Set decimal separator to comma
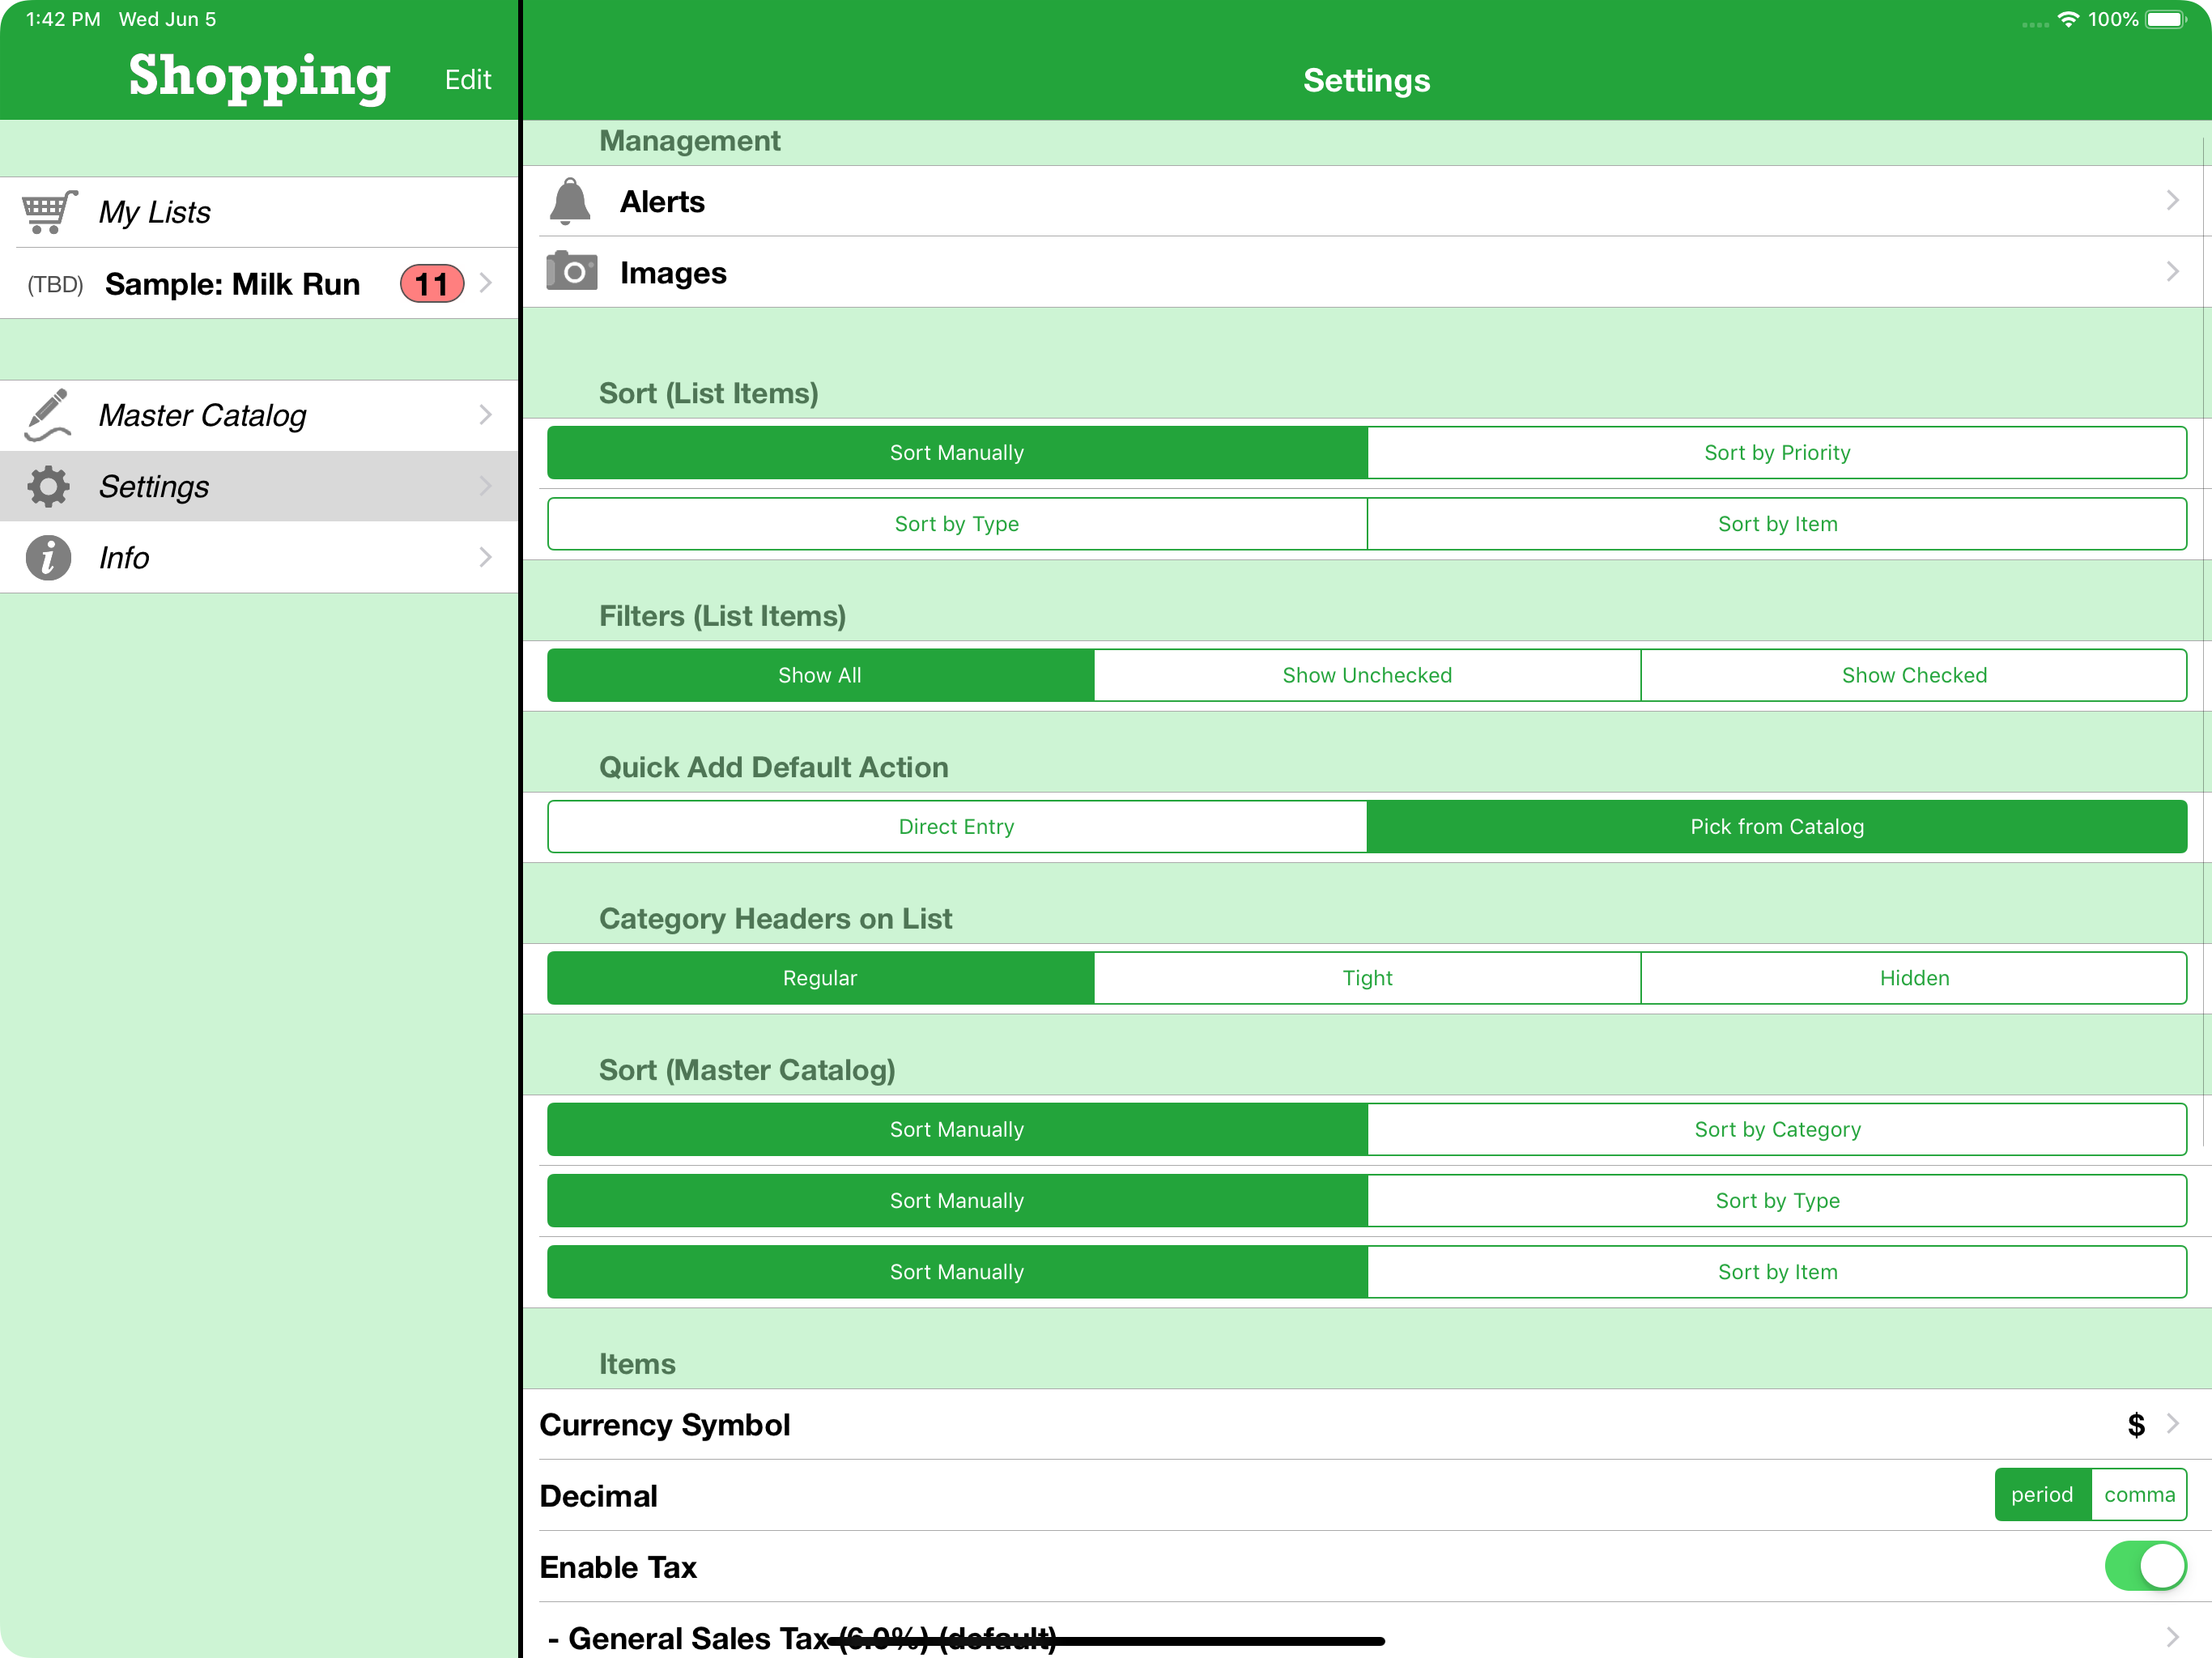 click(2139, 1494)
